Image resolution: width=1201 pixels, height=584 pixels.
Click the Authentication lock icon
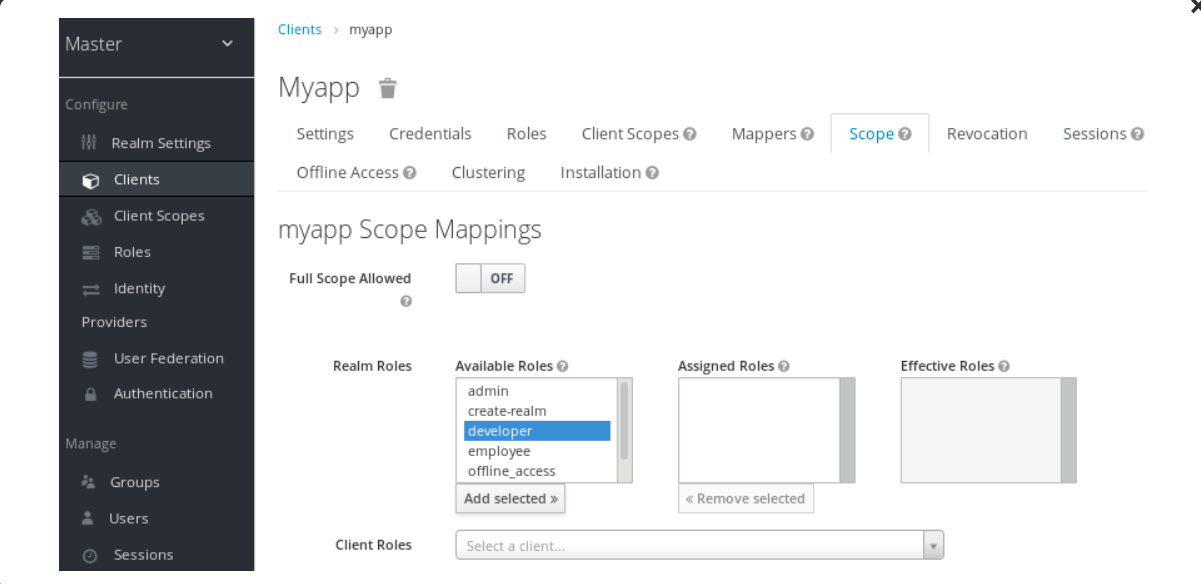point(90,393)
